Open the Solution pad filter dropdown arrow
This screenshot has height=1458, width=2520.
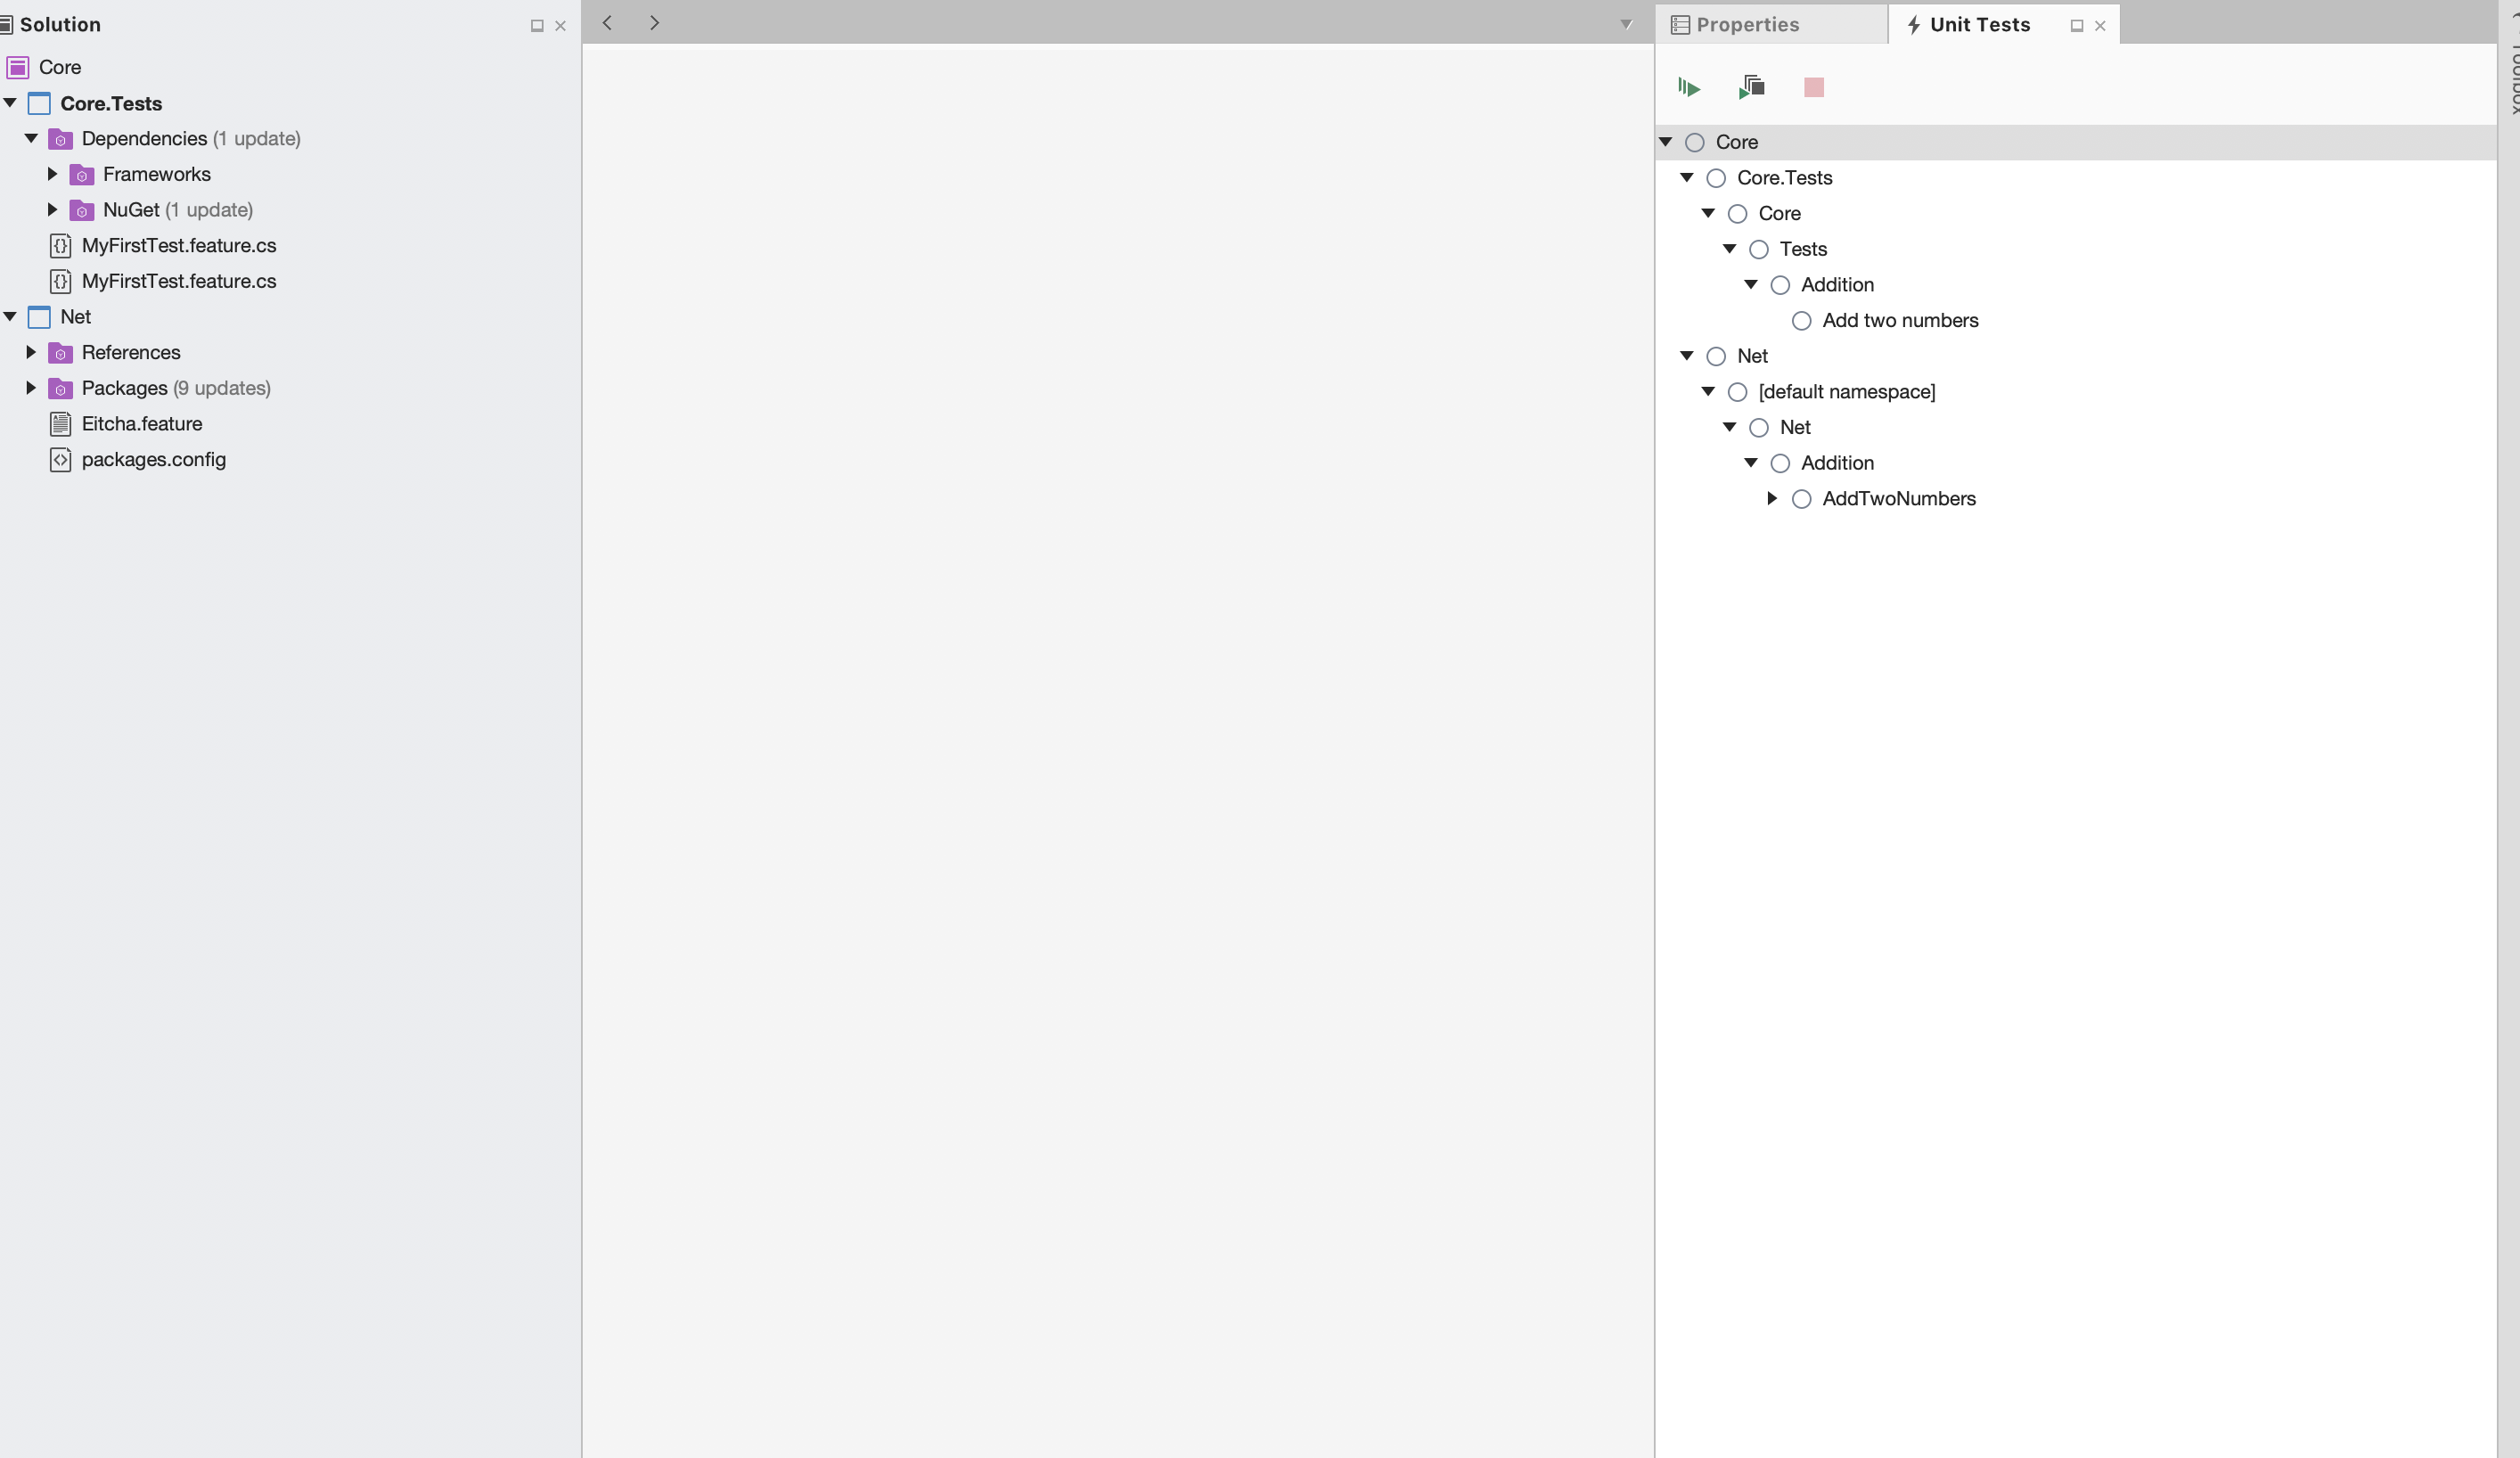pyautogui.click(x=1627, y=24)
